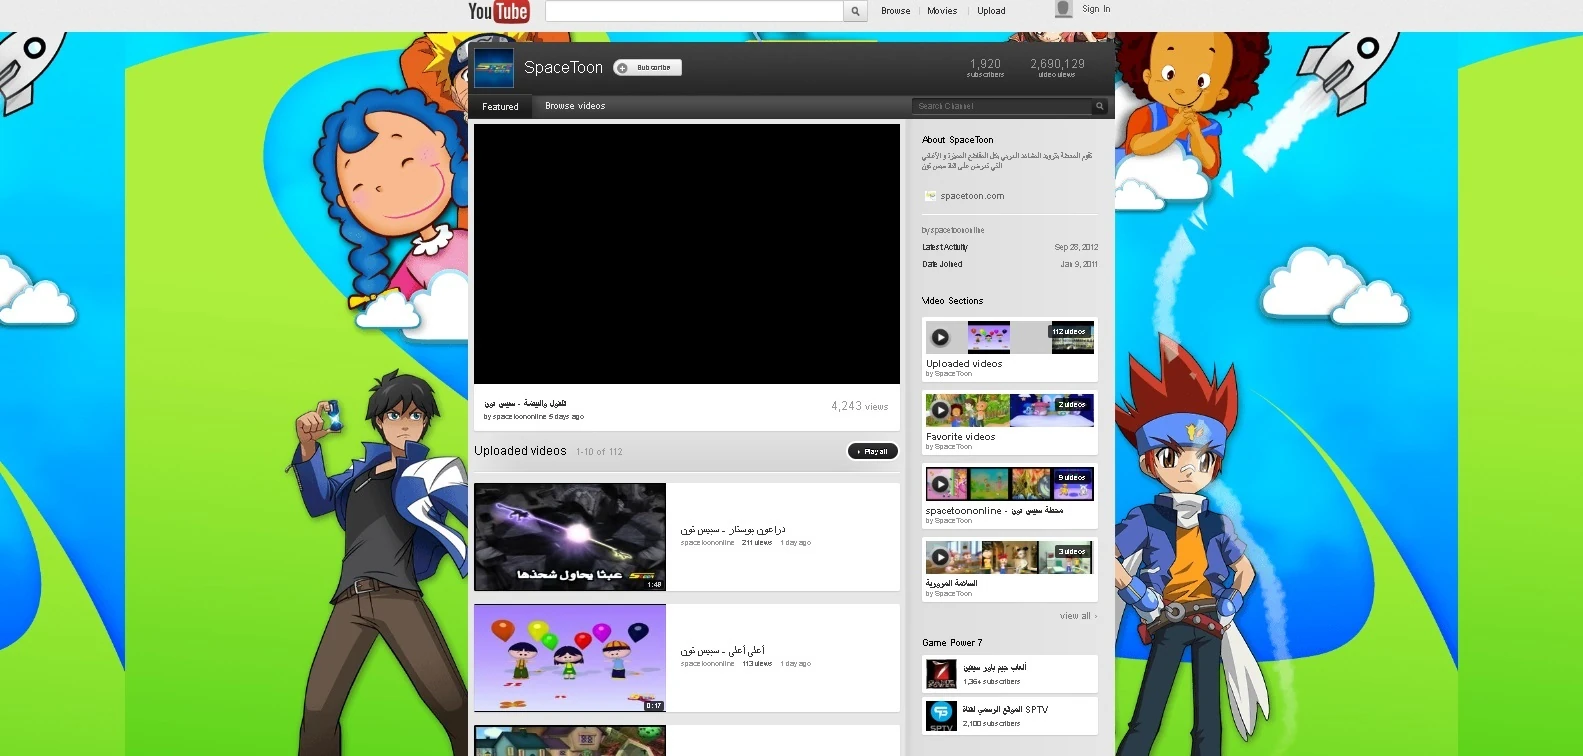Click the Uploaded videos section thumbnail strip with 112 videos
Viewport: 1583px width, 756px height.
click(1010, 337)
